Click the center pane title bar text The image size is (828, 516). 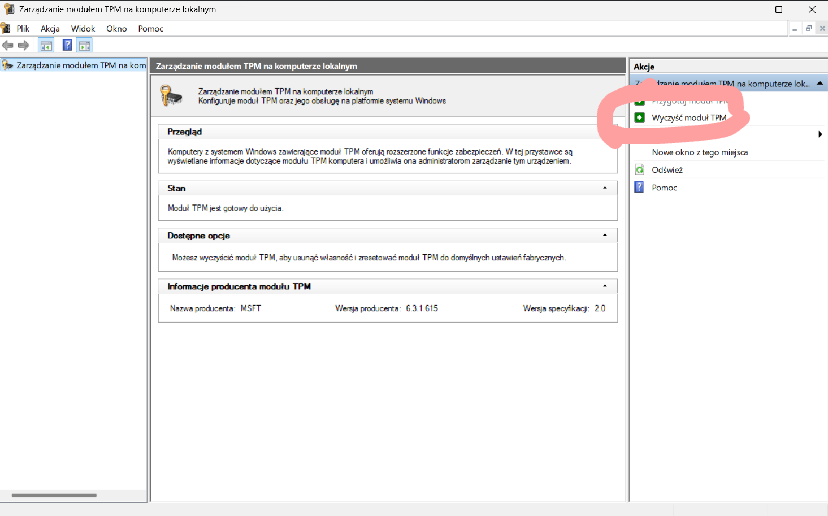pos(257,66)
